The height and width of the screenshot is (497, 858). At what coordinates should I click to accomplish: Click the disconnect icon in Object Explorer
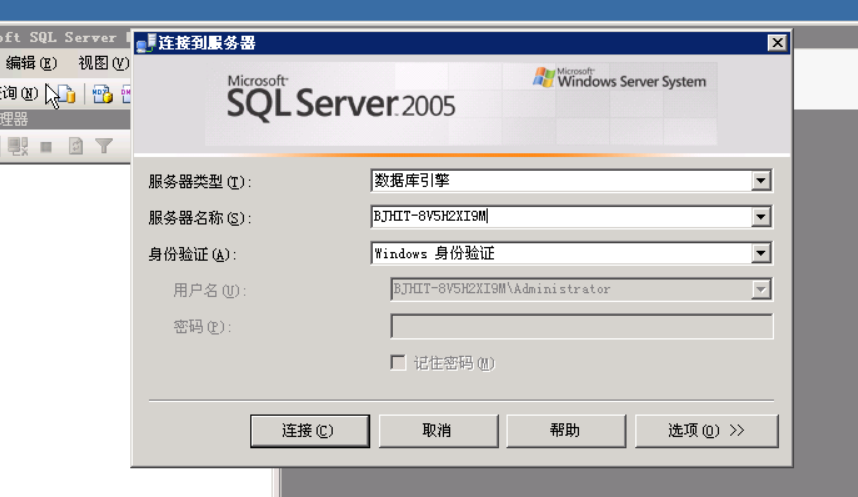click(x=18, y=146)
